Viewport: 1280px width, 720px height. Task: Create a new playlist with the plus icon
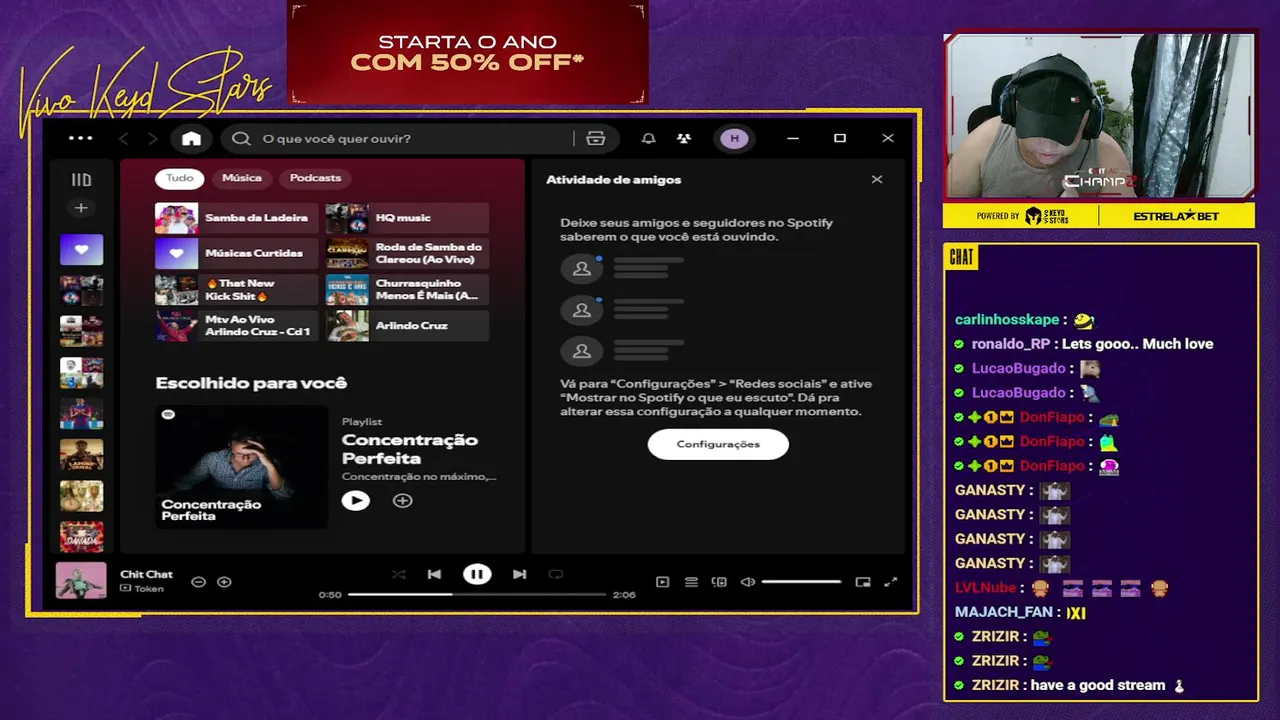point(81,208)
